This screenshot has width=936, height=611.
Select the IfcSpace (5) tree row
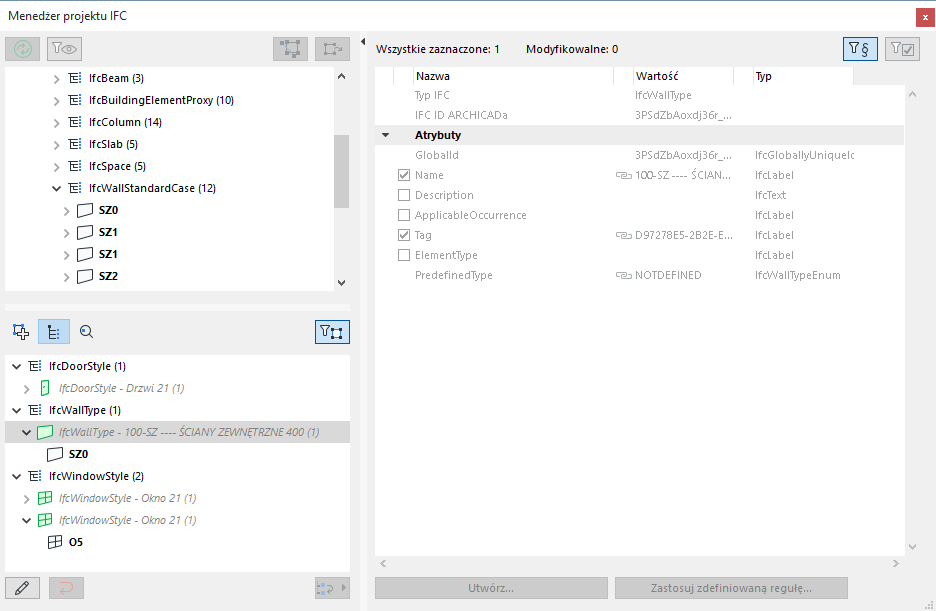[117, 166]
